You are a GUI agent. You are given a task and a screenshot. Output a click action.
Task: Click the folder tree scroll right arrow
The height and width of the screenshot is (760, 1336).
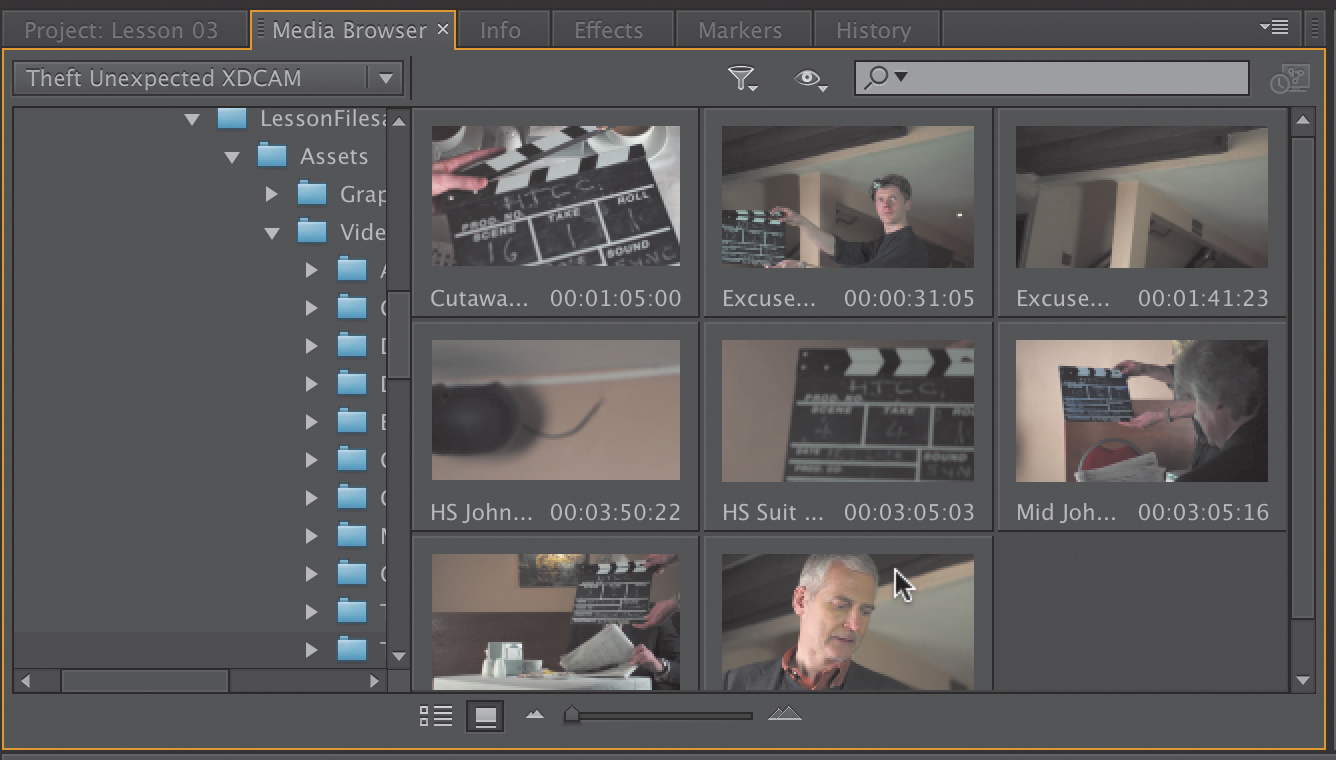pos(374,681)
